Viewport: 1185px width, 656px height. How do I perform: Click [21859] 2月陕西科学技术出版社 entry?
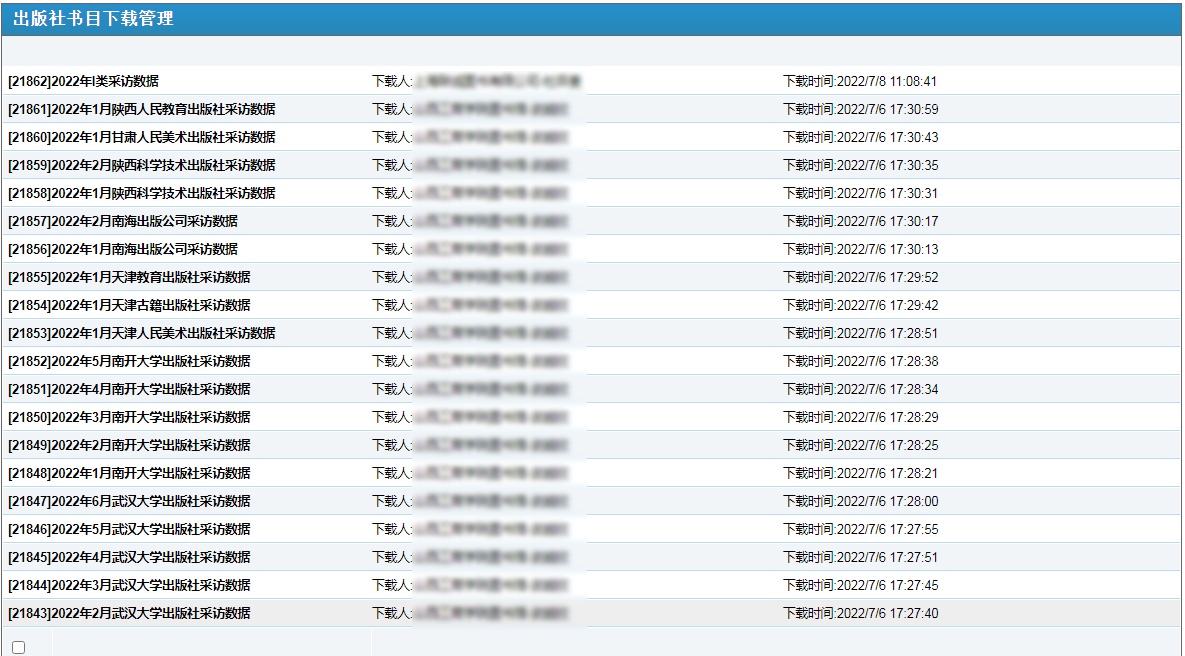point(141,165)
